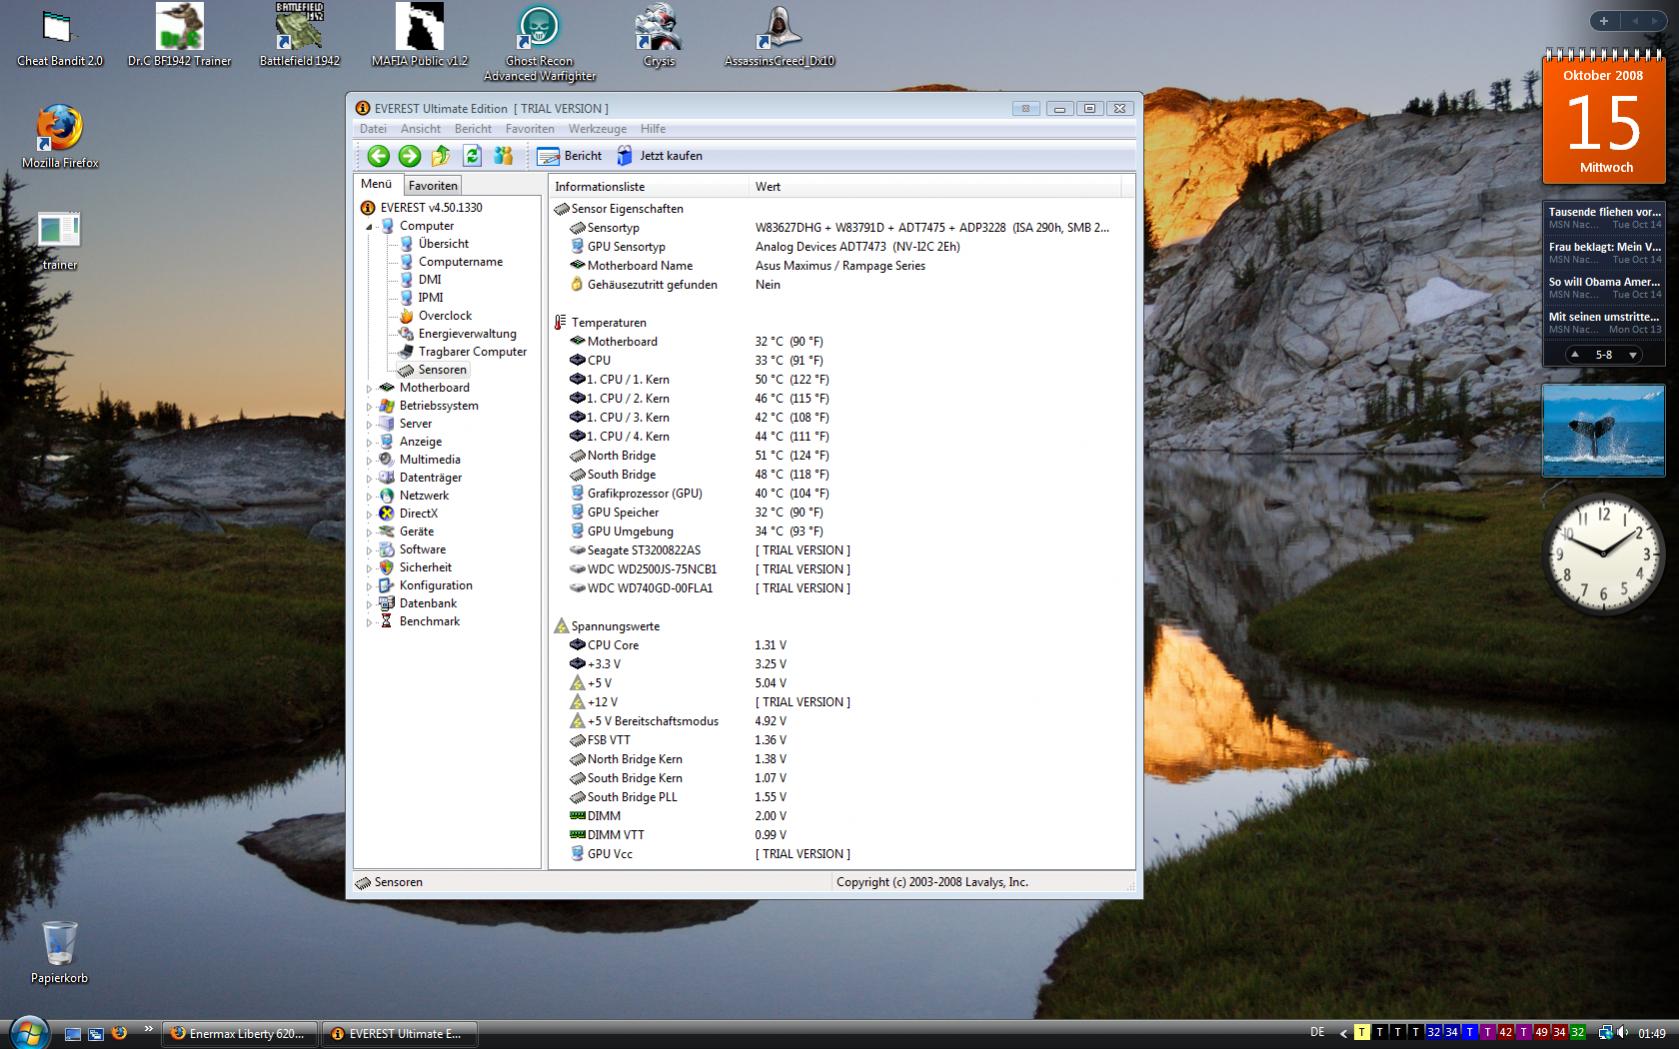Expand the Datenträger tree node

click(x=369, y=478)
